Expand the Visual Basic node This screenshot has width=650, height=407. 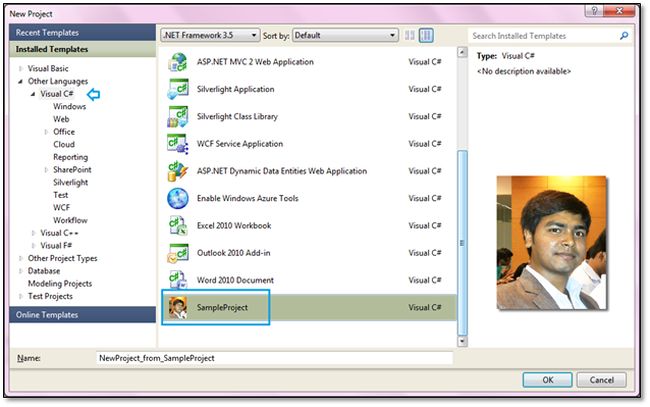pyautogui.click(x=20, y=68)
